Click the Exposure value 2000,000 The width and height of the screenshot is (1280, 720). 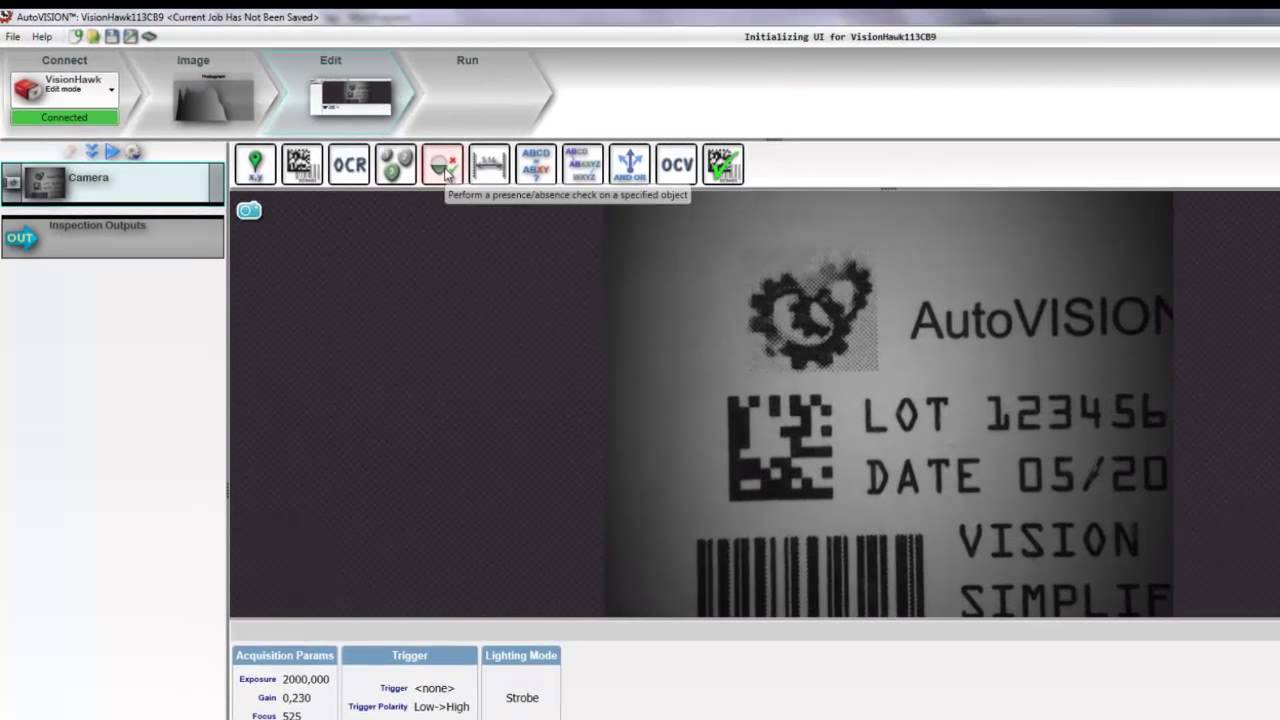click(306, 679)
